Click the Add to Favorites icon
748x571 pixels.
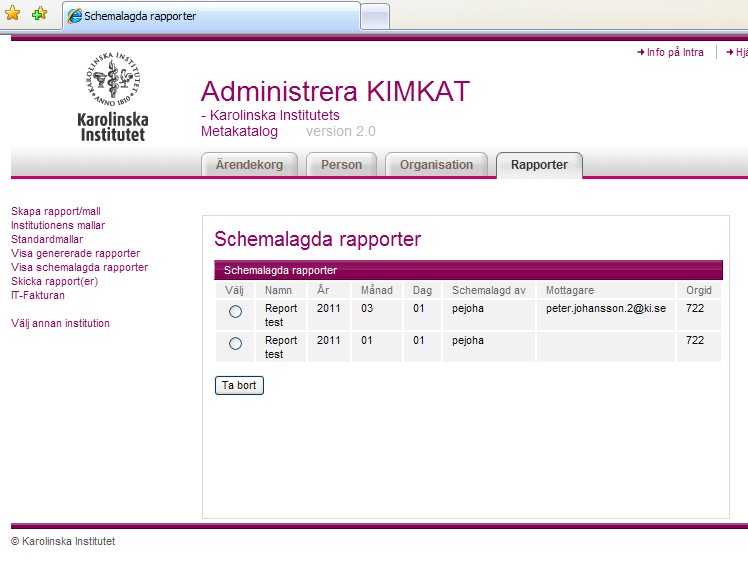click(x=40, y=13)
